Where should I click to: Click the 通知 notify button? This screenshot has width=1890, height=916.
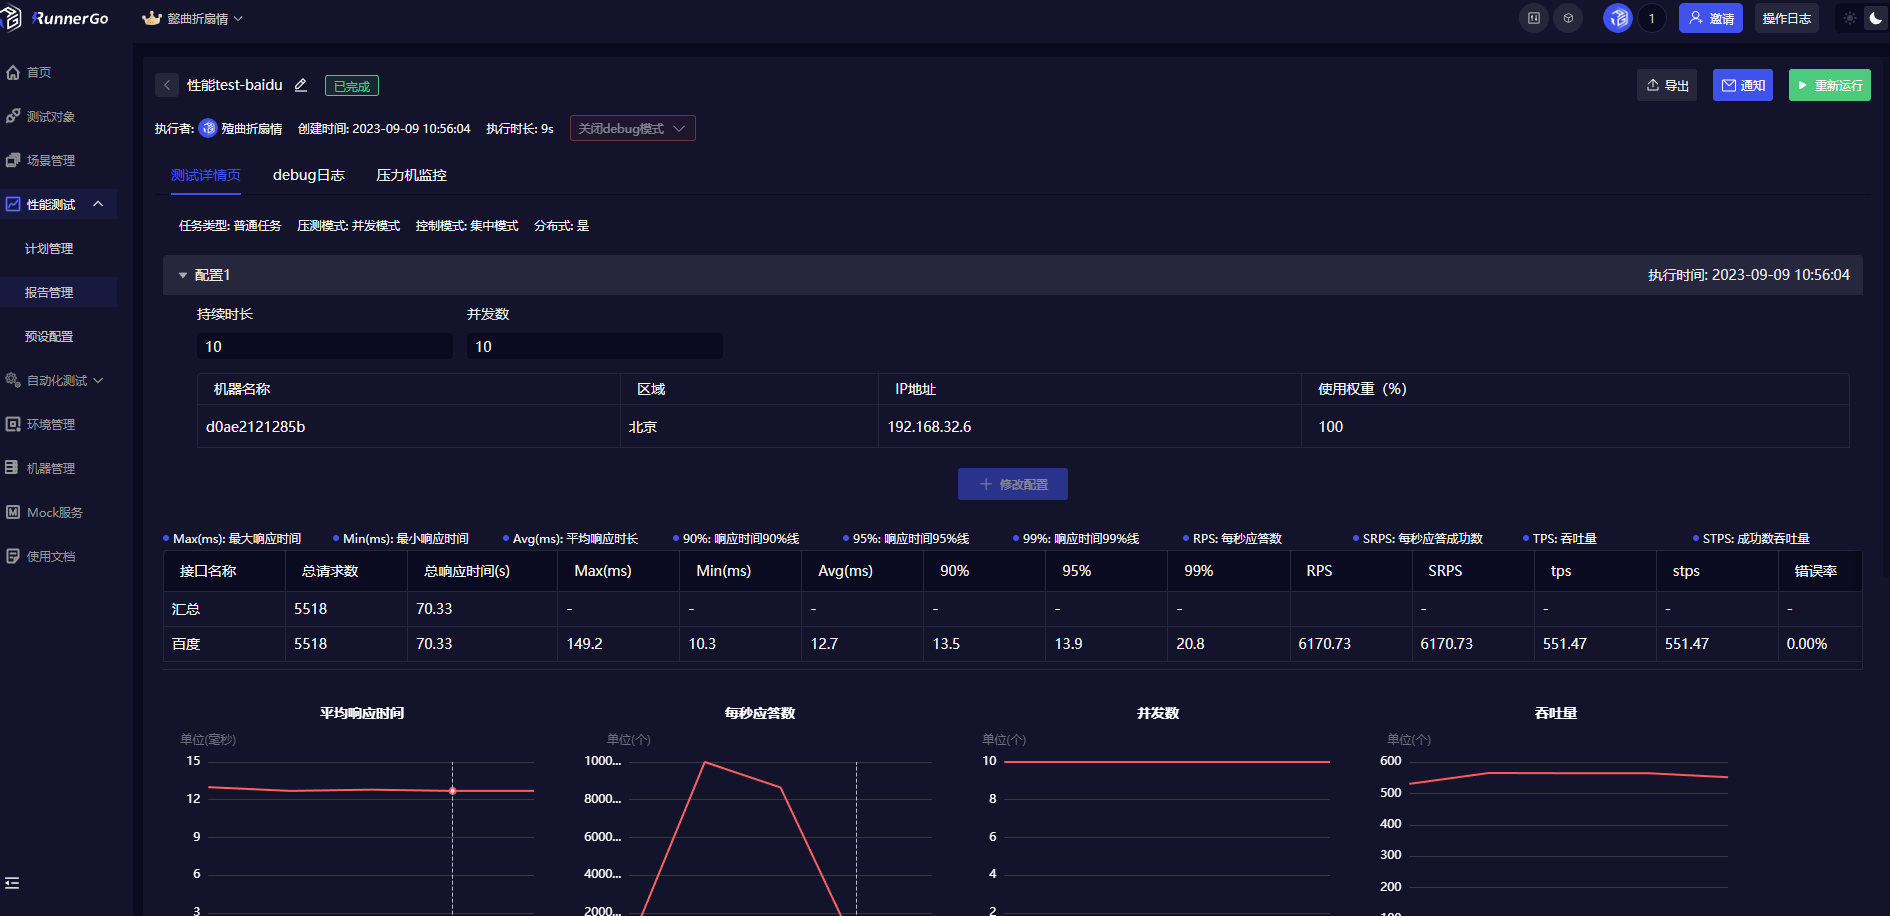tap(1743, 85)
